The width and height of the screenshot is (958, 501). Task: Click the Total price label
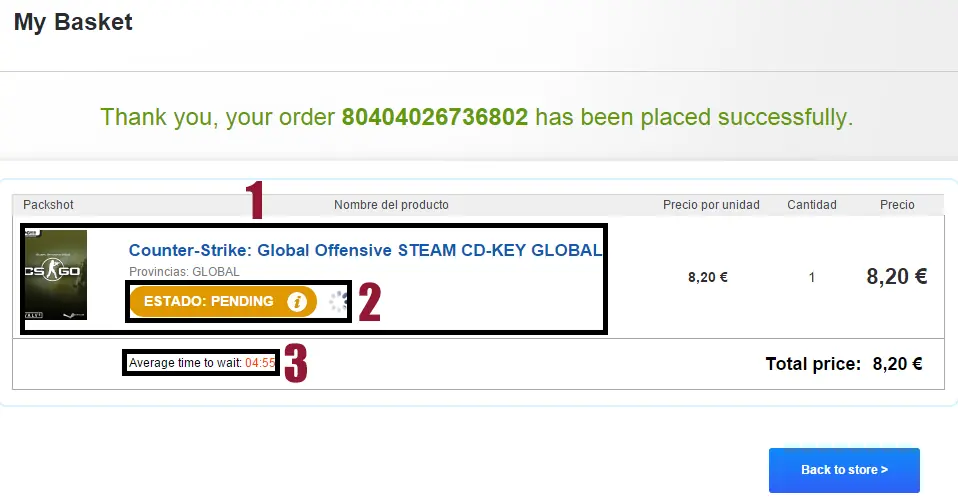tap(812, 364)
